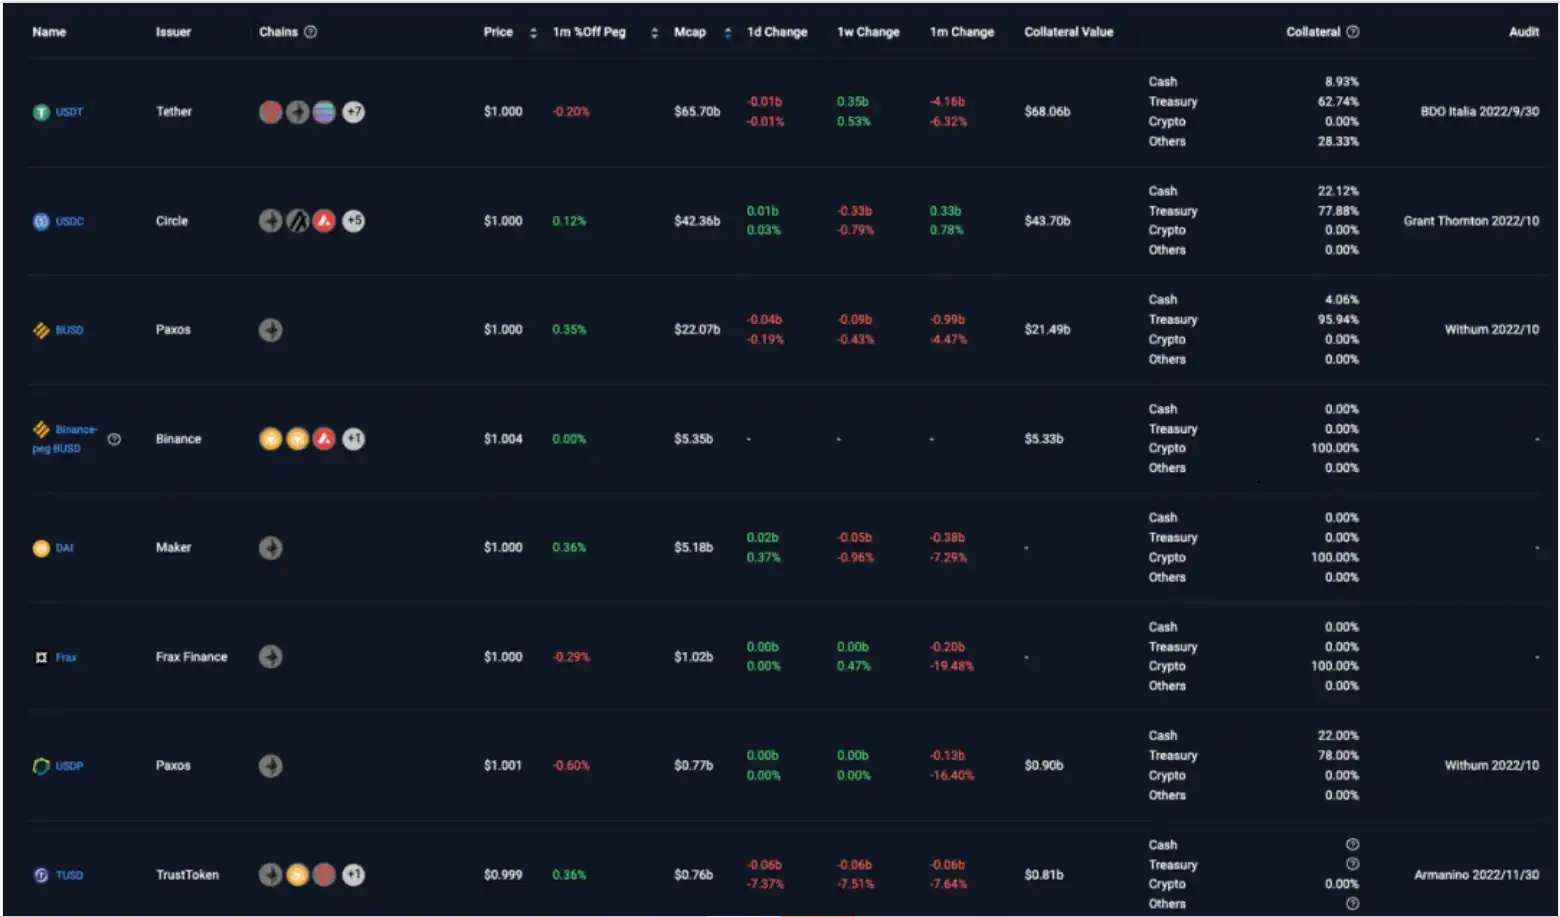The image size is (1560, 917).
Task: Click the Binance-peg BUSD coin logo
Action: pos(41,429)
